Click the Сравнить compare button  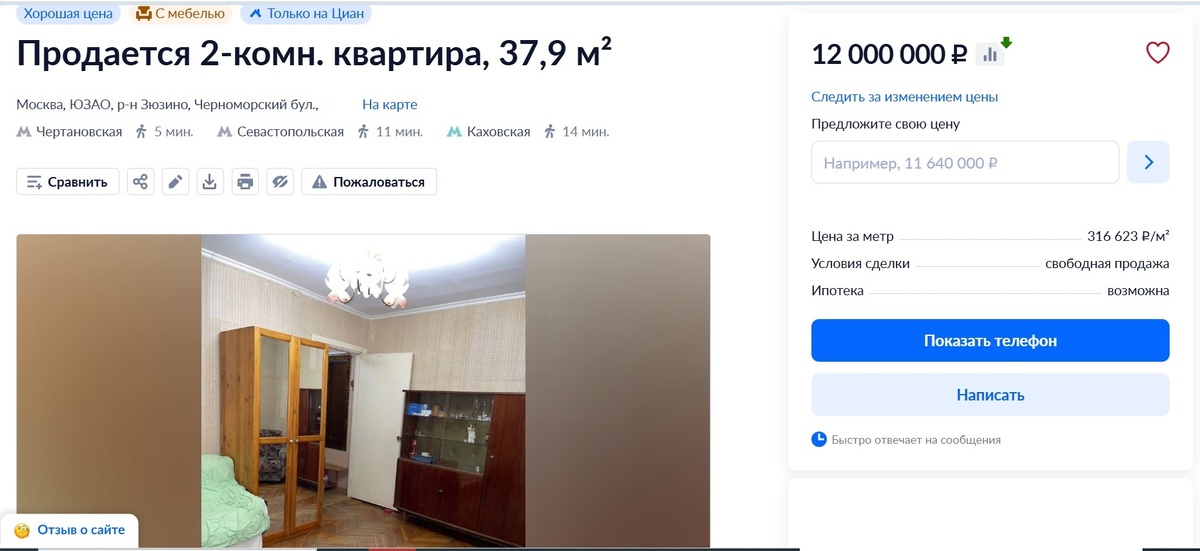pyautogui.click(x=68, y=181)
